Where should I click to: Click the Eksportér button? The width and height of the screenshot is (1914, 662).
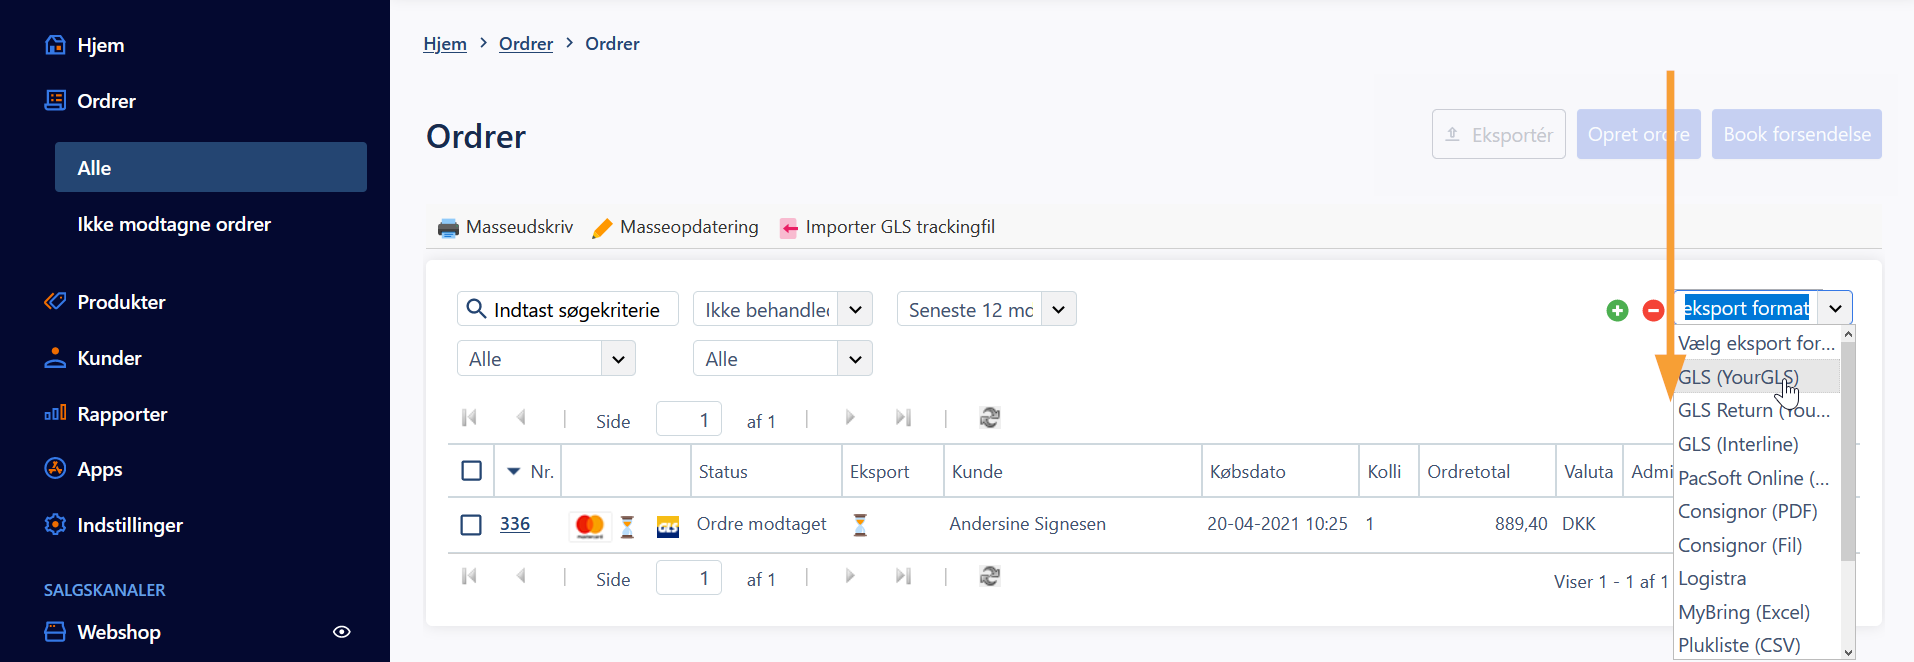1499,134
